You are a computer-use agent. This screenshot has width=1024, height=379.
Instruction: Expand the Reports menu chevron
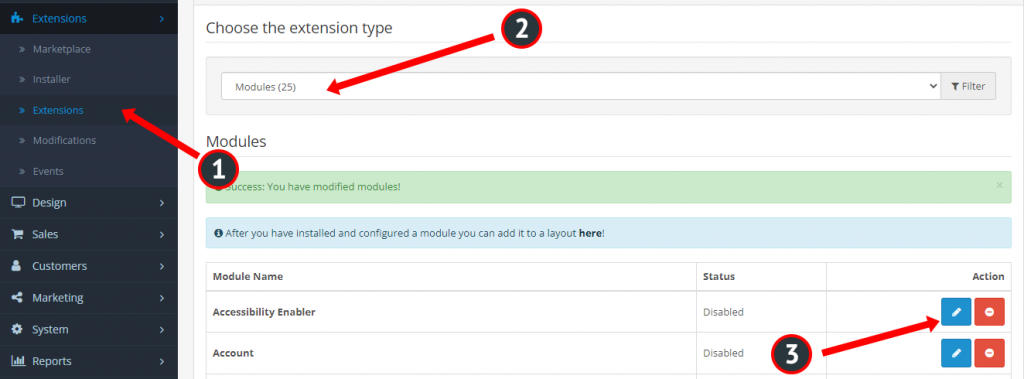pyautogui.click(x=161, y=361)
